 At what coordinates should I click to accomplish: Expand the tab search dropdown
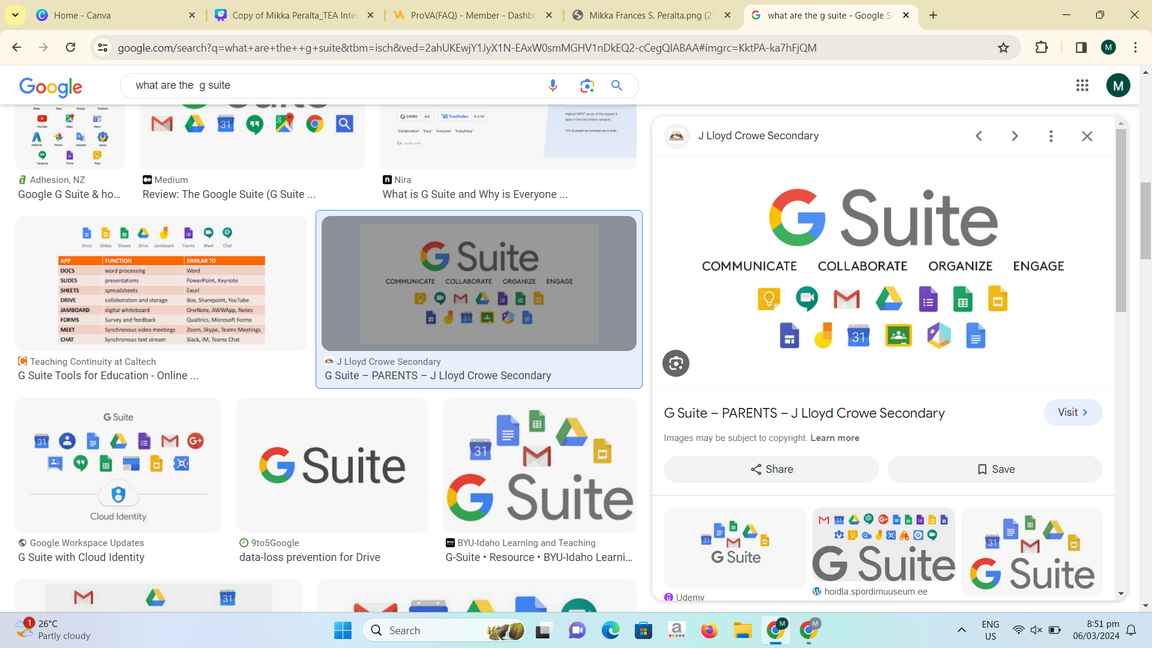coord(15,15)
